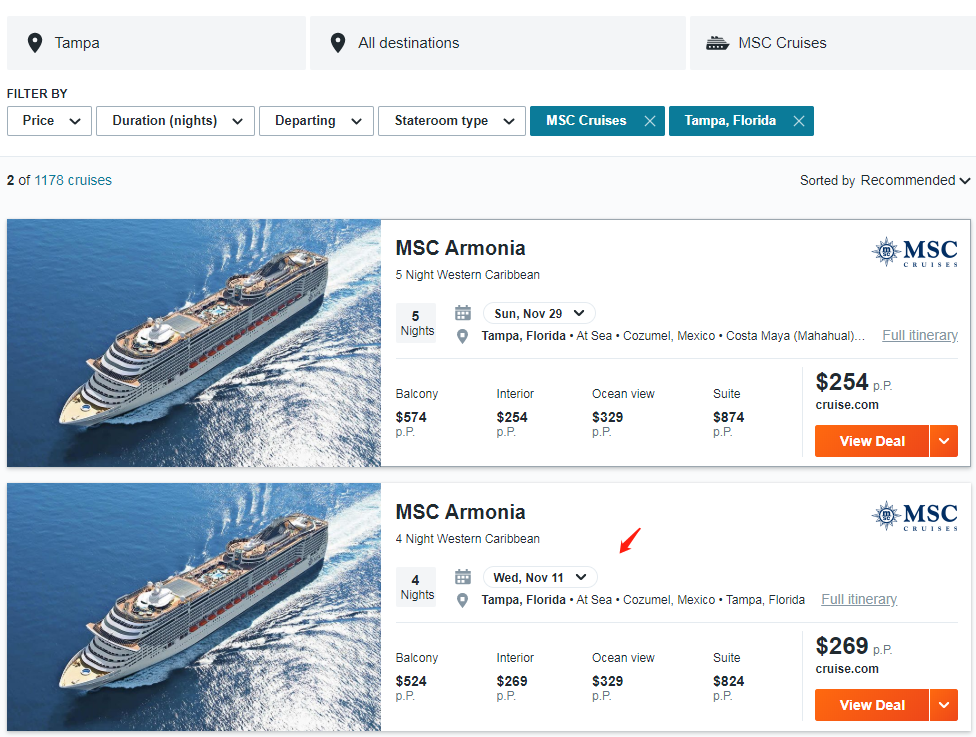This screenshot has width=976, height=737.
Task: Open Full itinerary for the 4 Night cruise
Action: (x=859, y=599)
